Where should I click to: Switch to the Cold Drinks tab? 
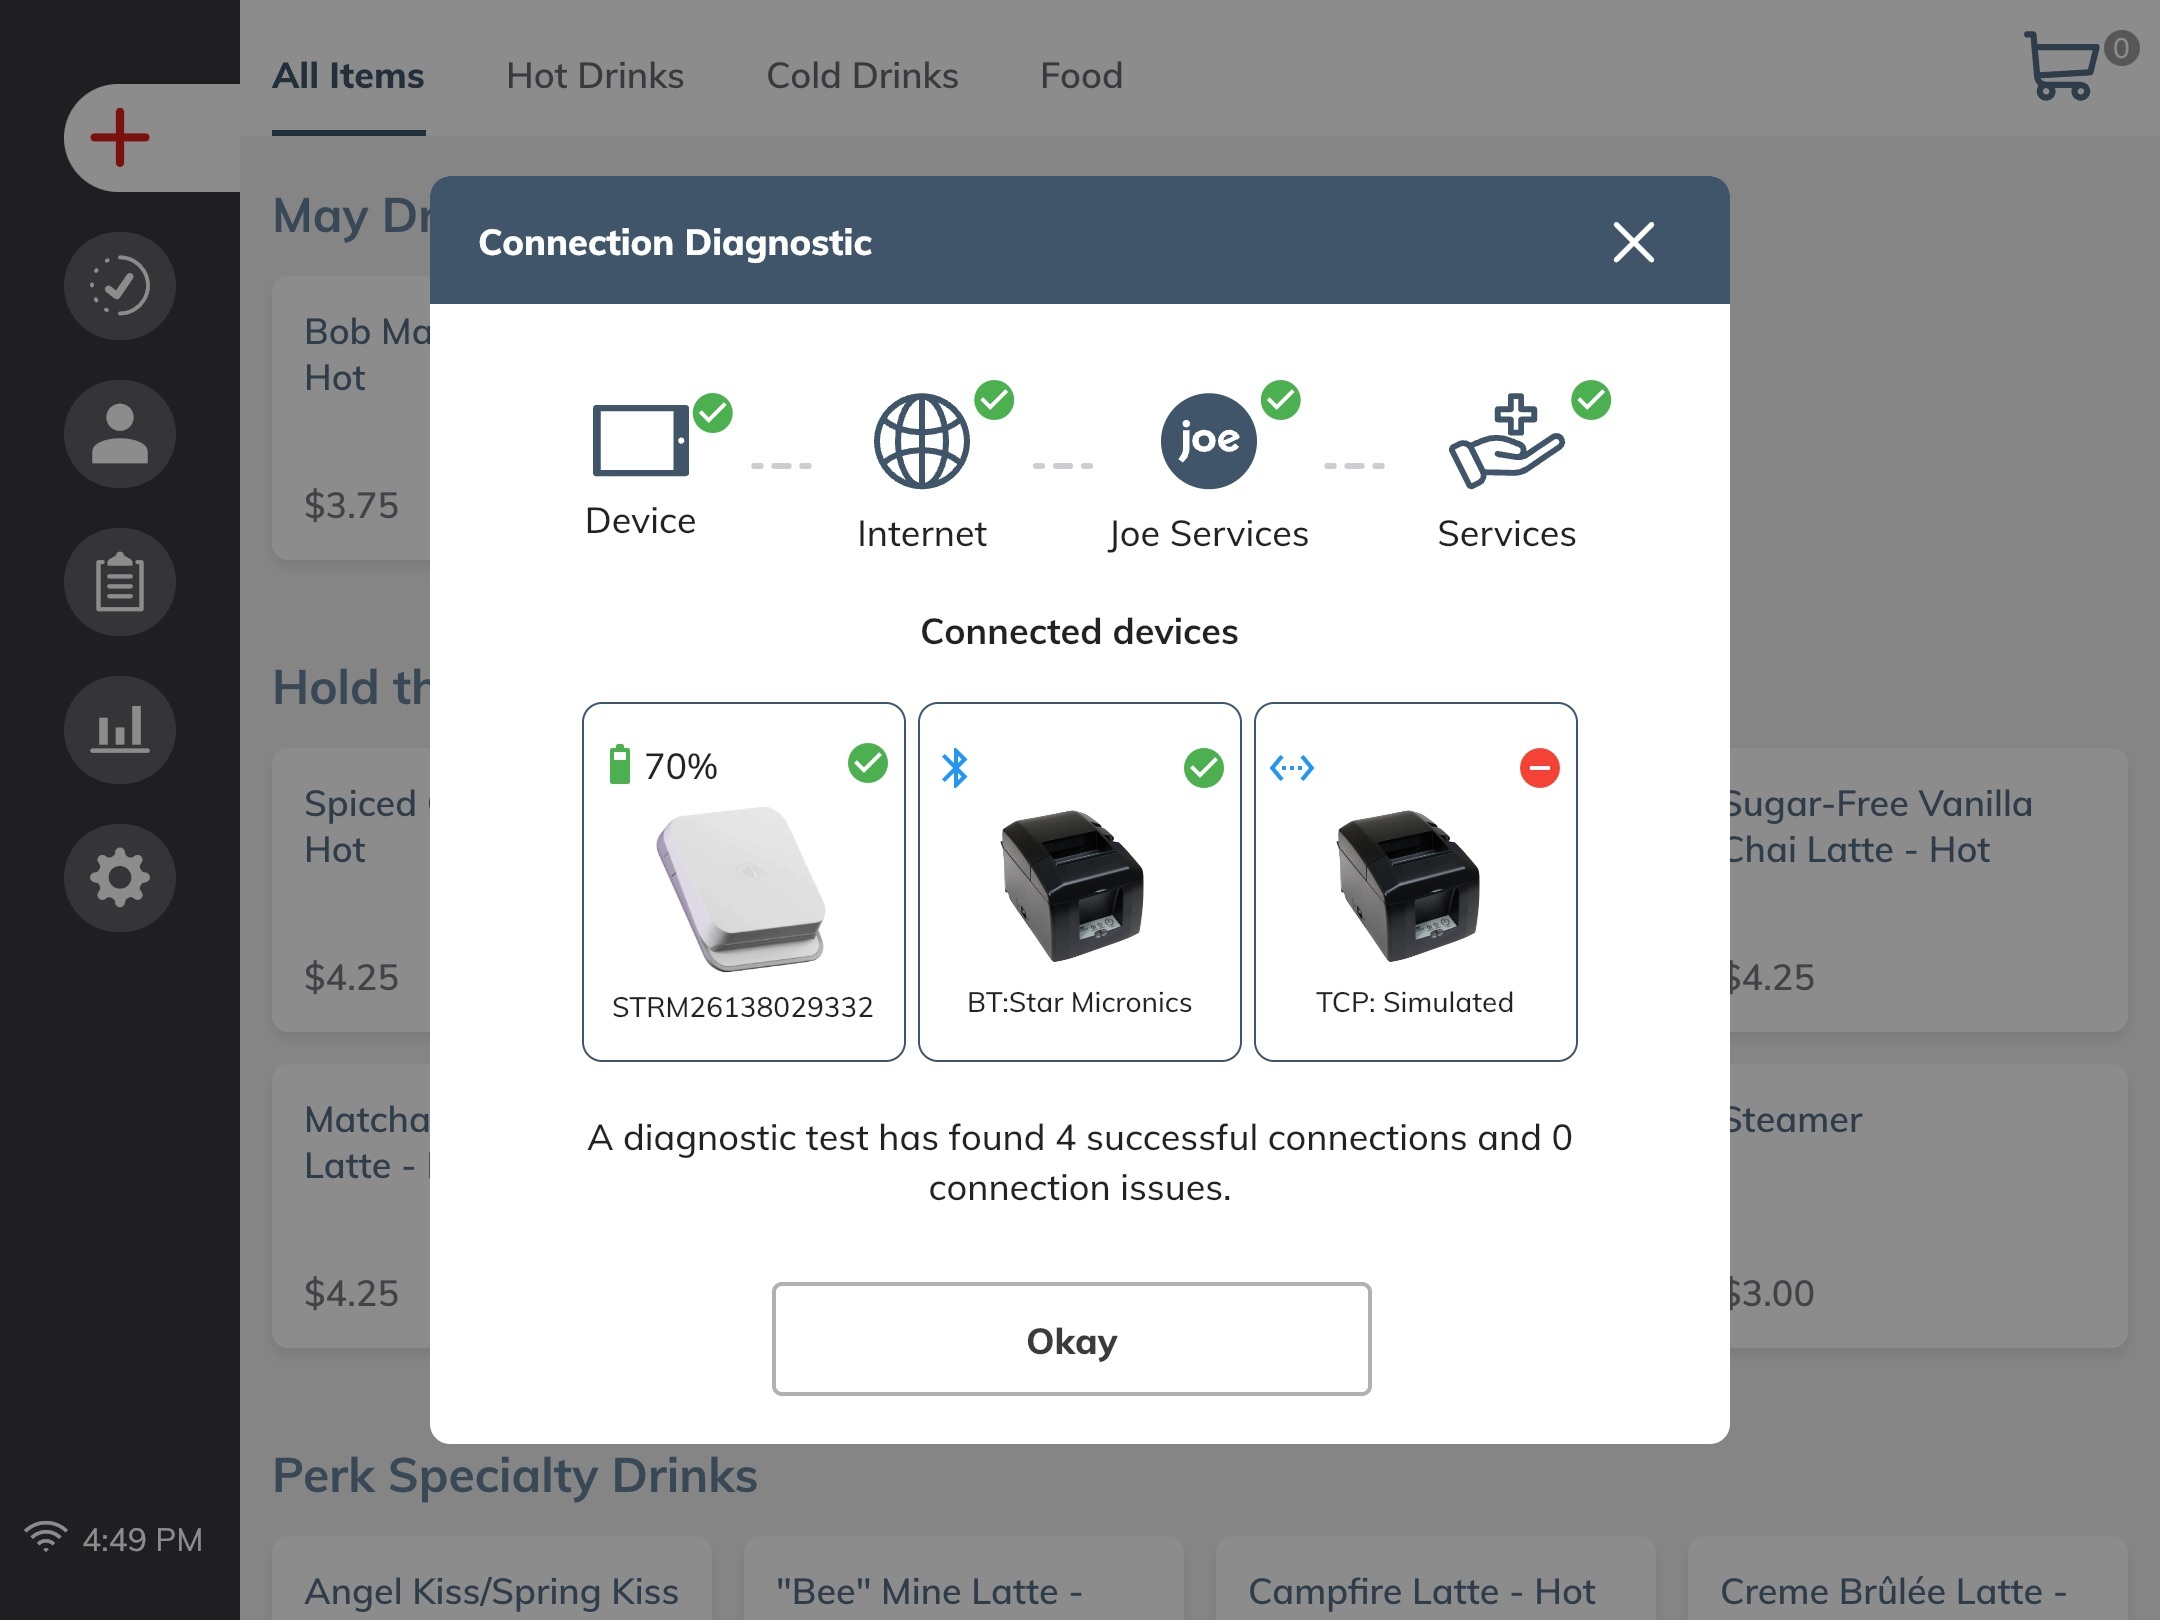tap(862, 76)
